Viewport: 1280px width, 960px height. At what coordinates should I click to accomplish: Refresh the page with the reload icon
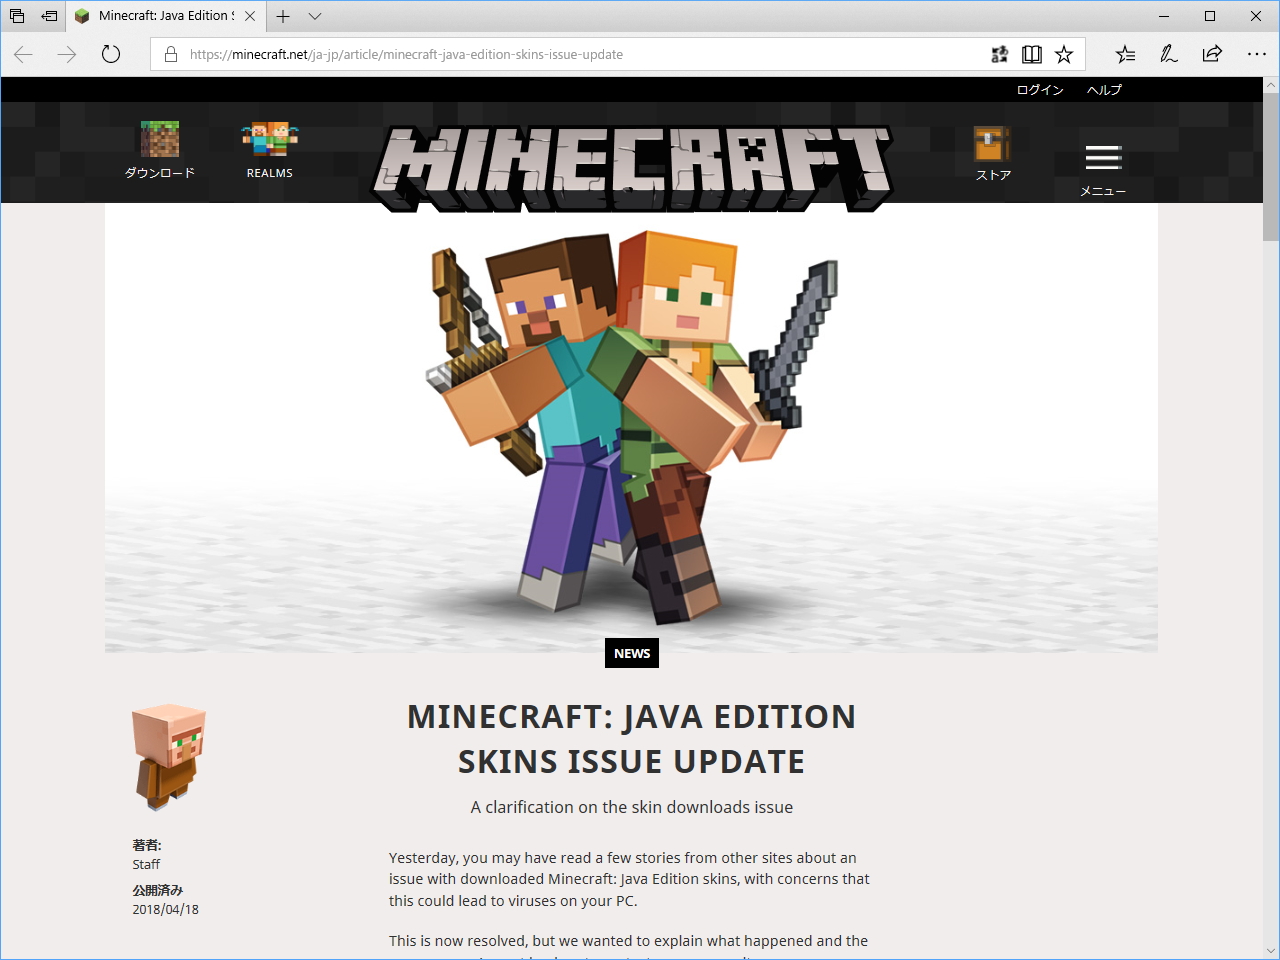coord(111,54)
